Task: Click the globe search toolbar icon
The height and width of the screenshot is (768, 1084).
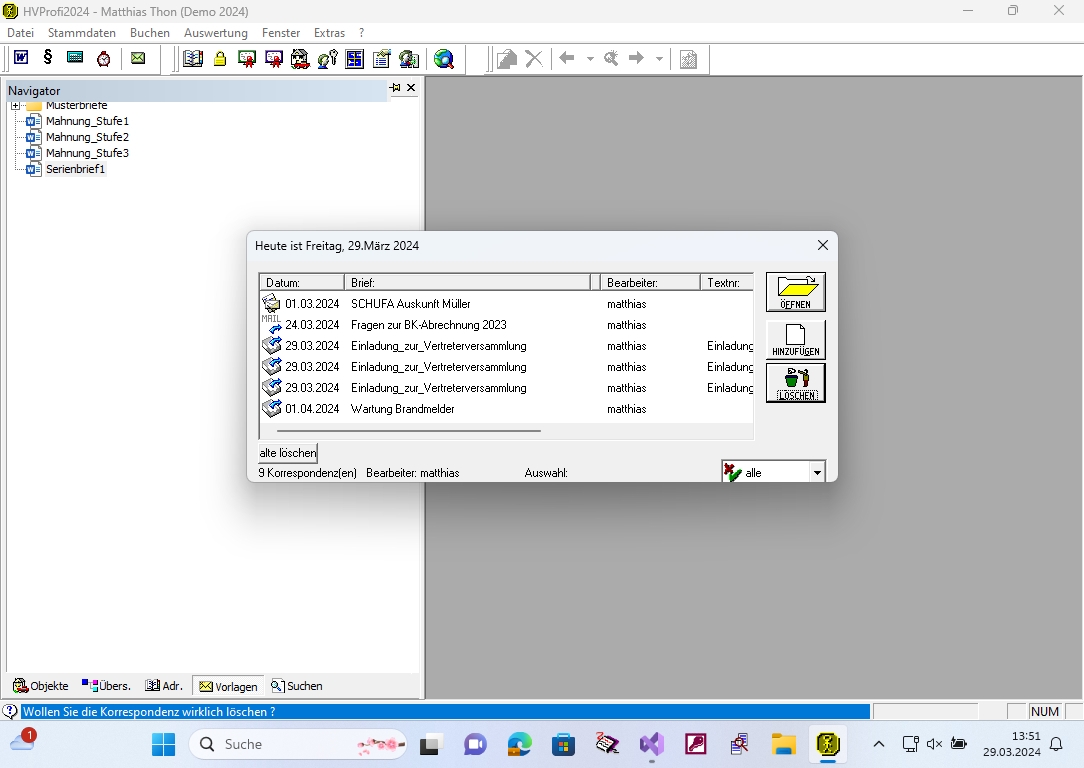Action: (x=444, y=59)
